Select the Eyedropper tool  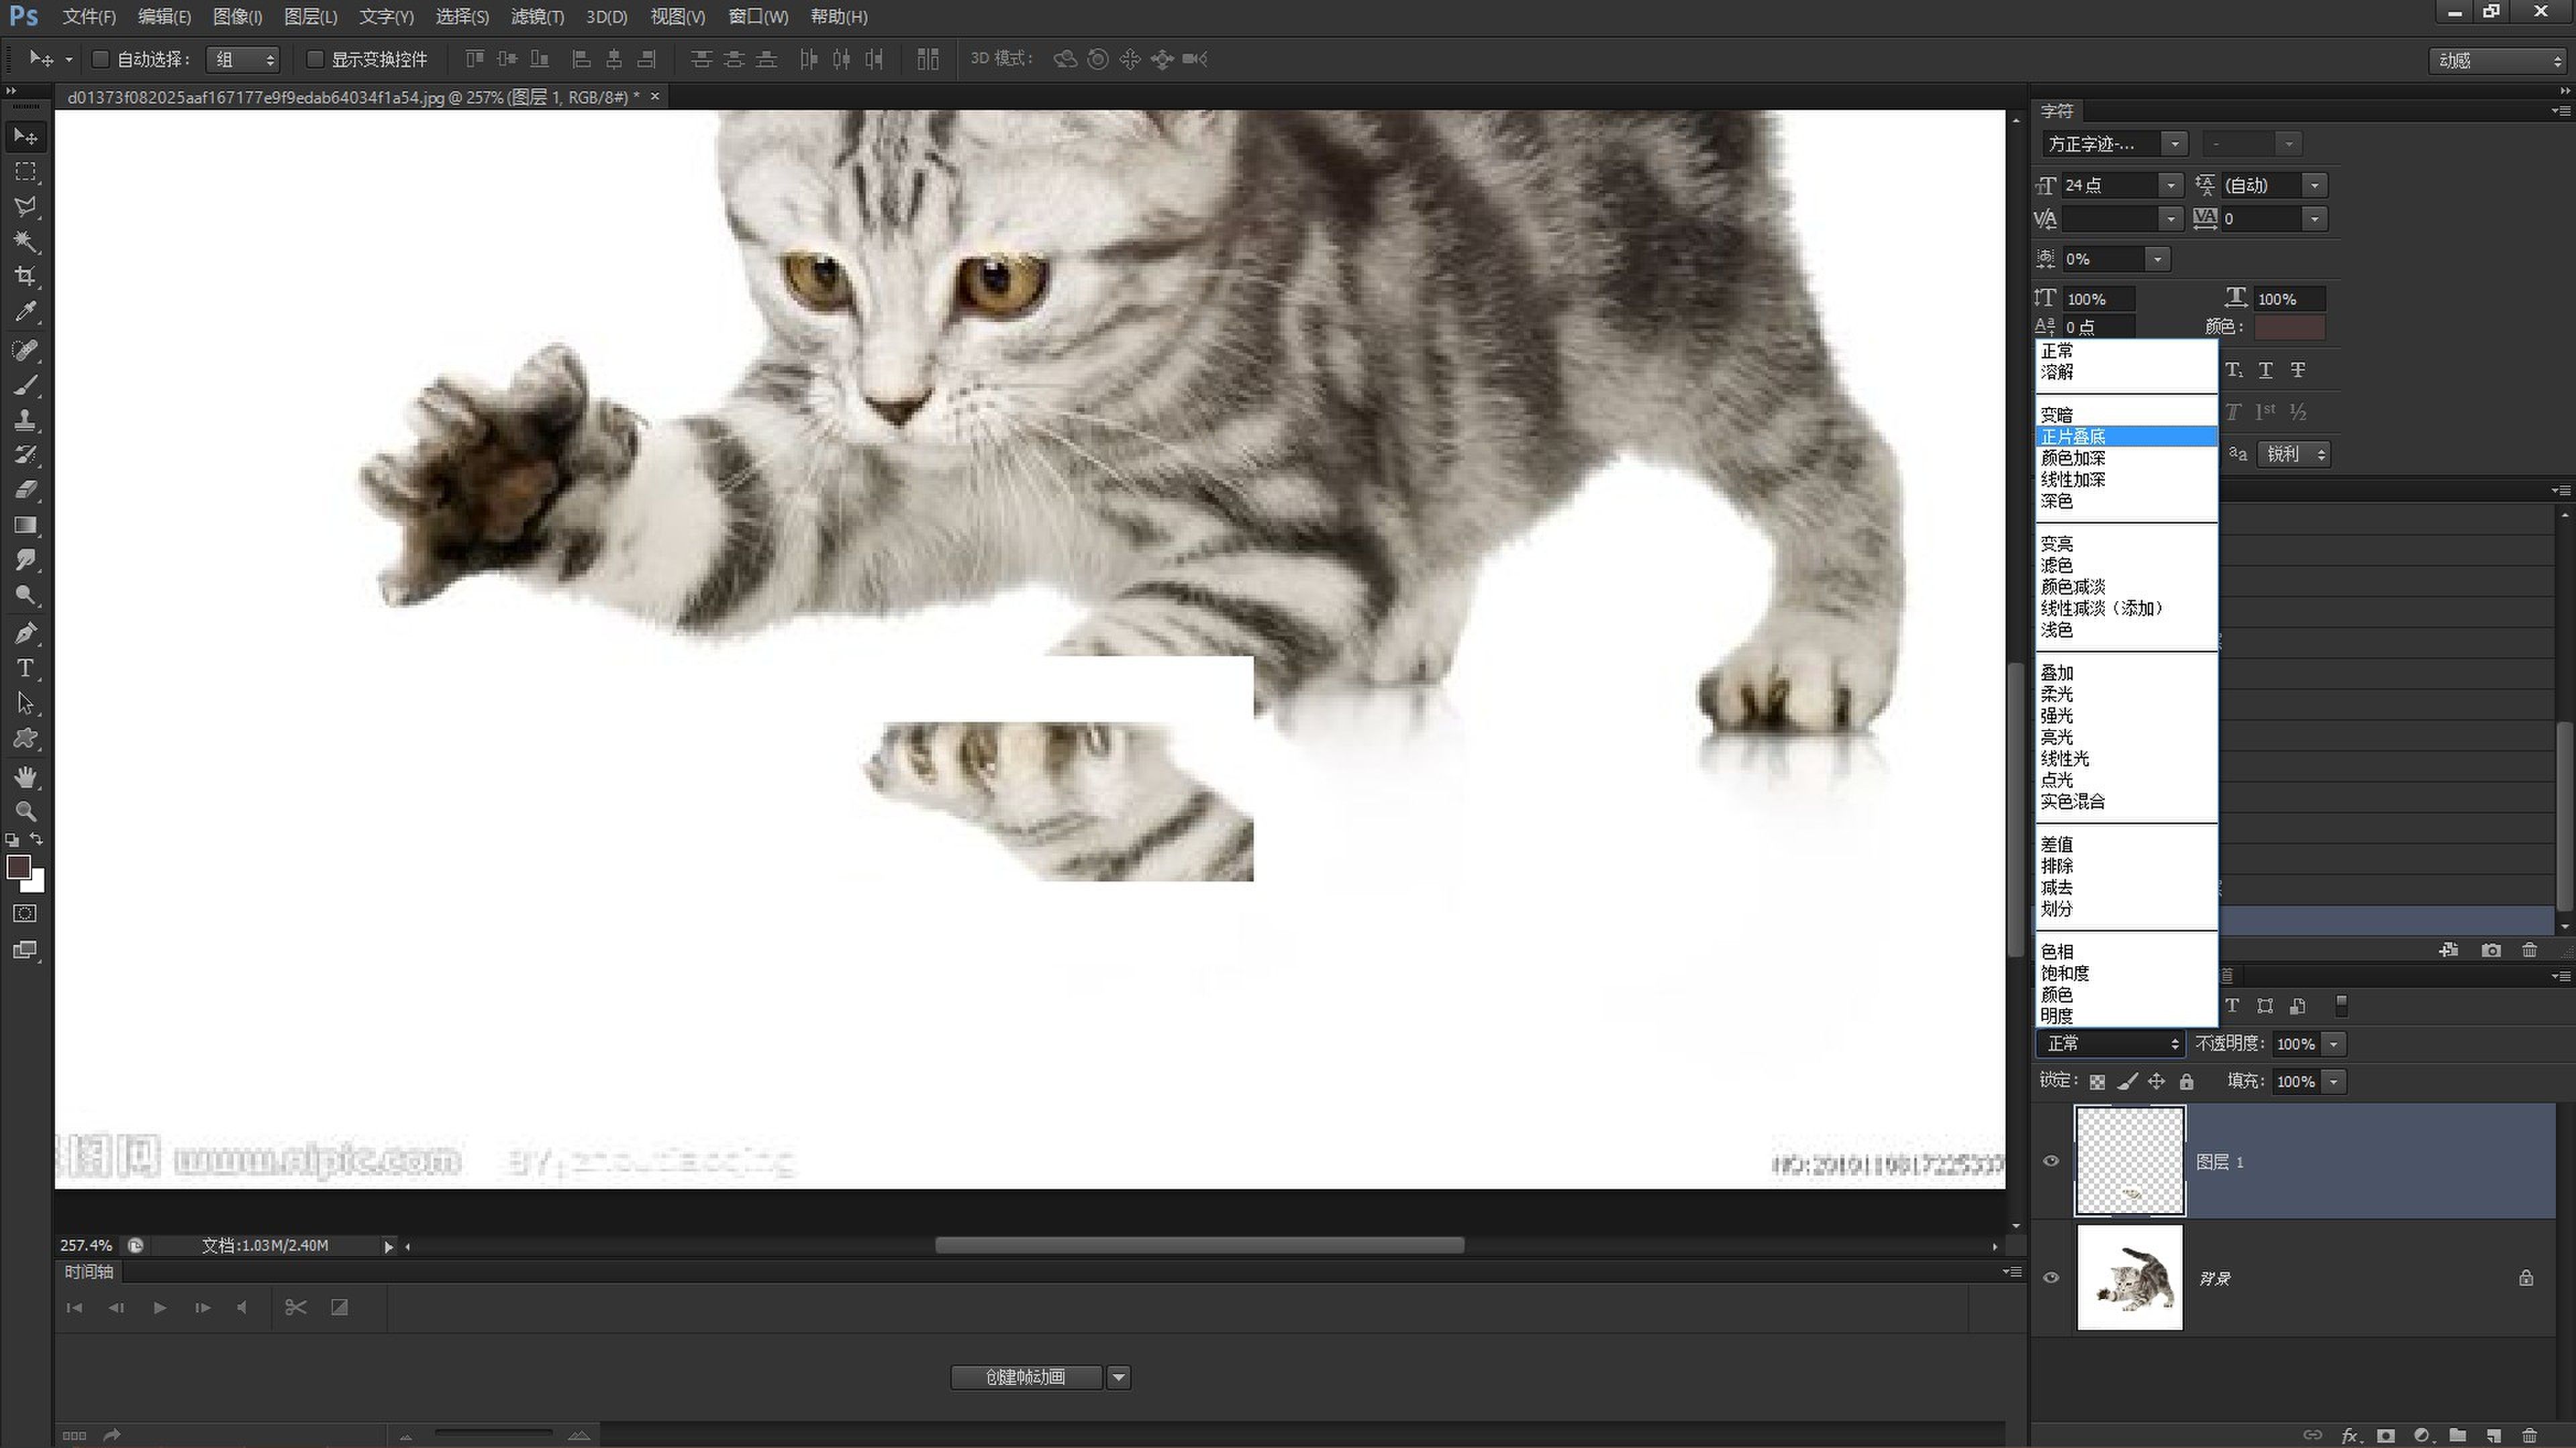pos(26,311)
